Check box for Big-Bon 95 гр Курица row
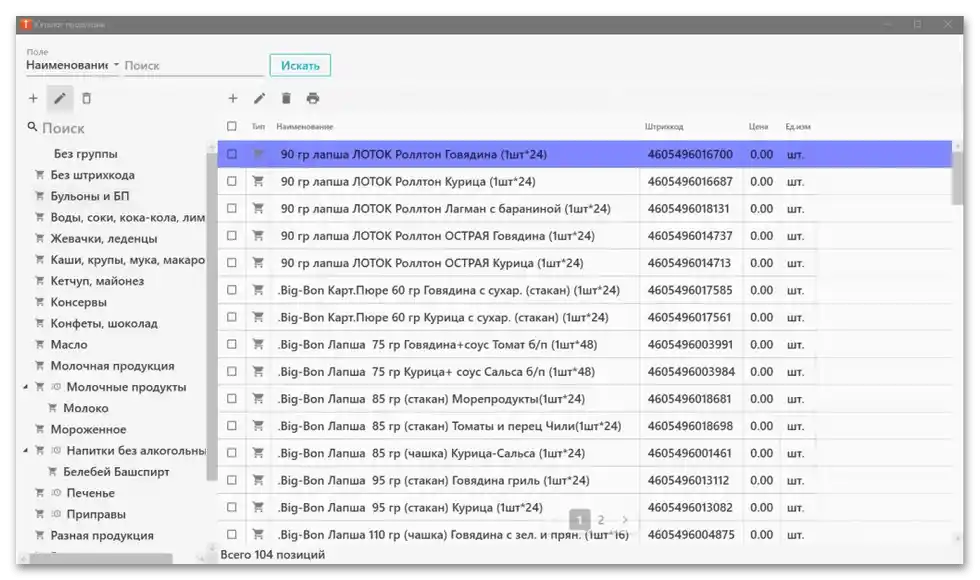The image size is (980, 580). [232, 508]
